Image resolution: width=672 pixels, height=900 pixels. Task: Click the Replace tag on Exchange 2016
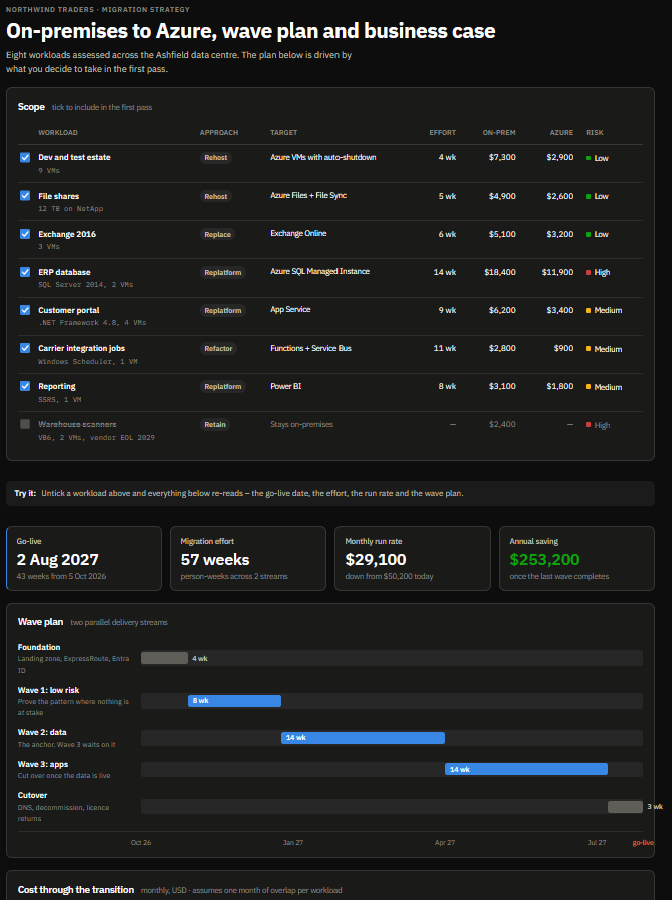pos(217,234)
